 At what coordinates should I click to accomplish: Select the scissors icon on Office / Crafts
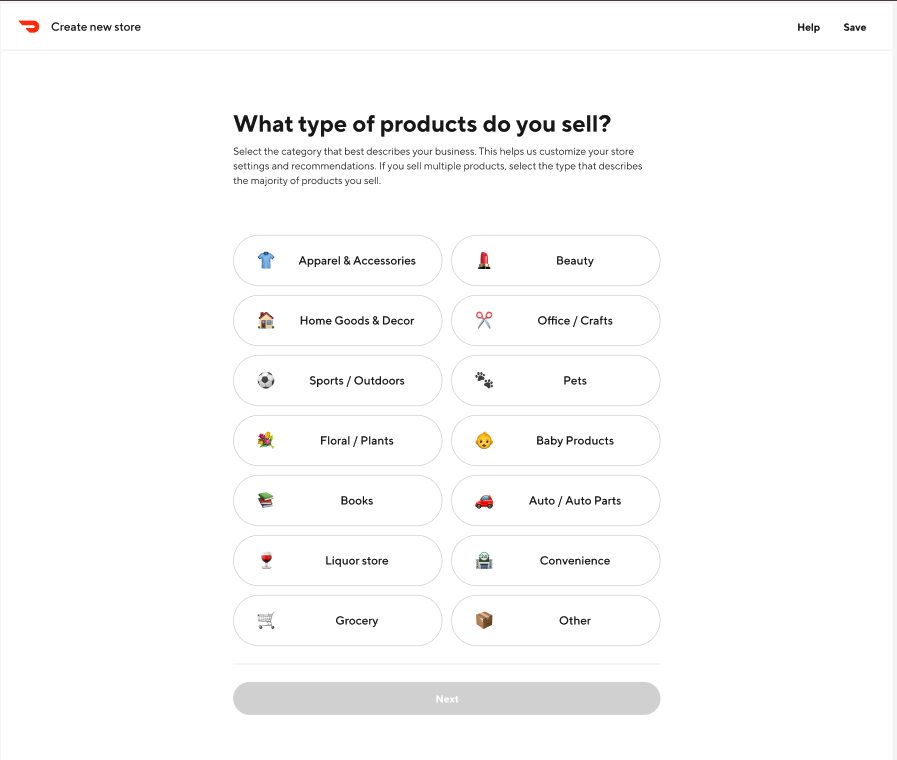[484, 320]
